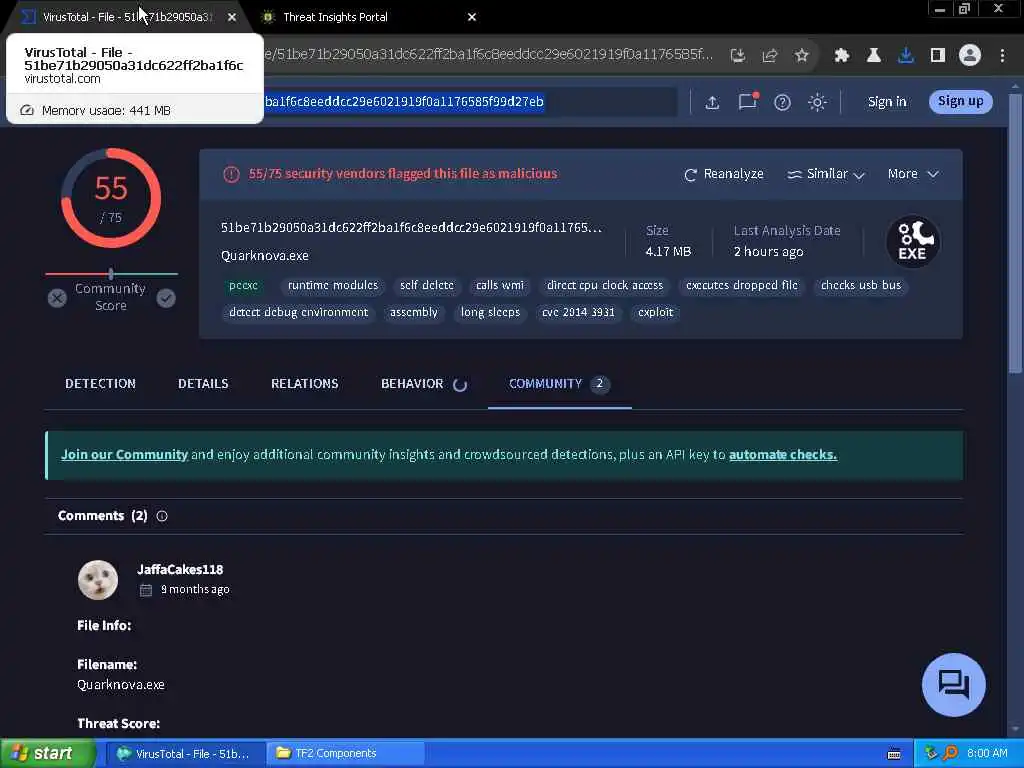
Task: Click the VirusTotal taskbar window button
Action: (185, 754)
